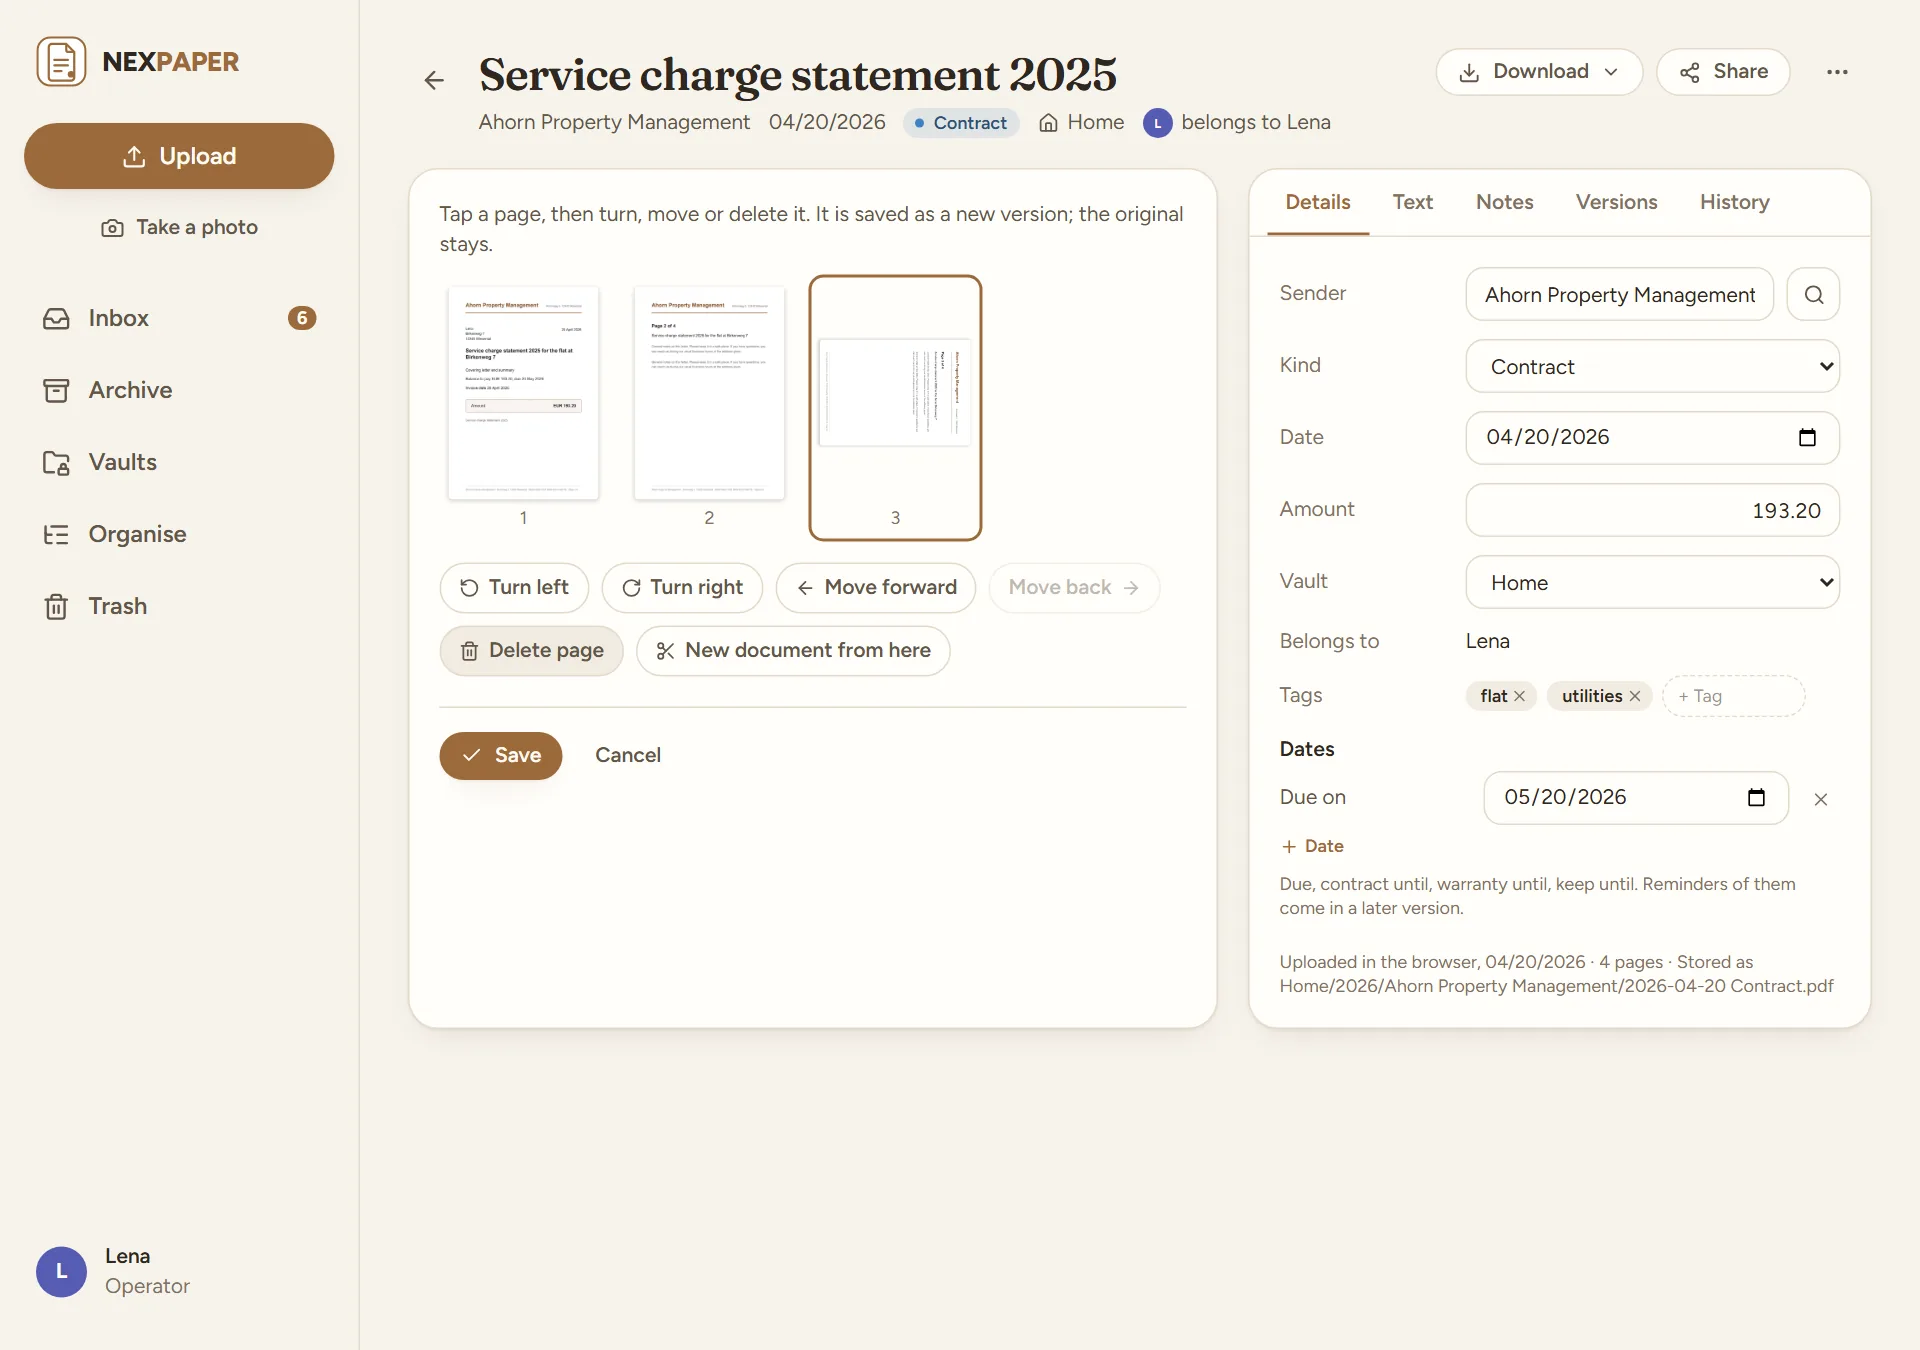The image size is (1920, 1350).
Task: Open the Due on calendar picker
Action: [1756, 798]
